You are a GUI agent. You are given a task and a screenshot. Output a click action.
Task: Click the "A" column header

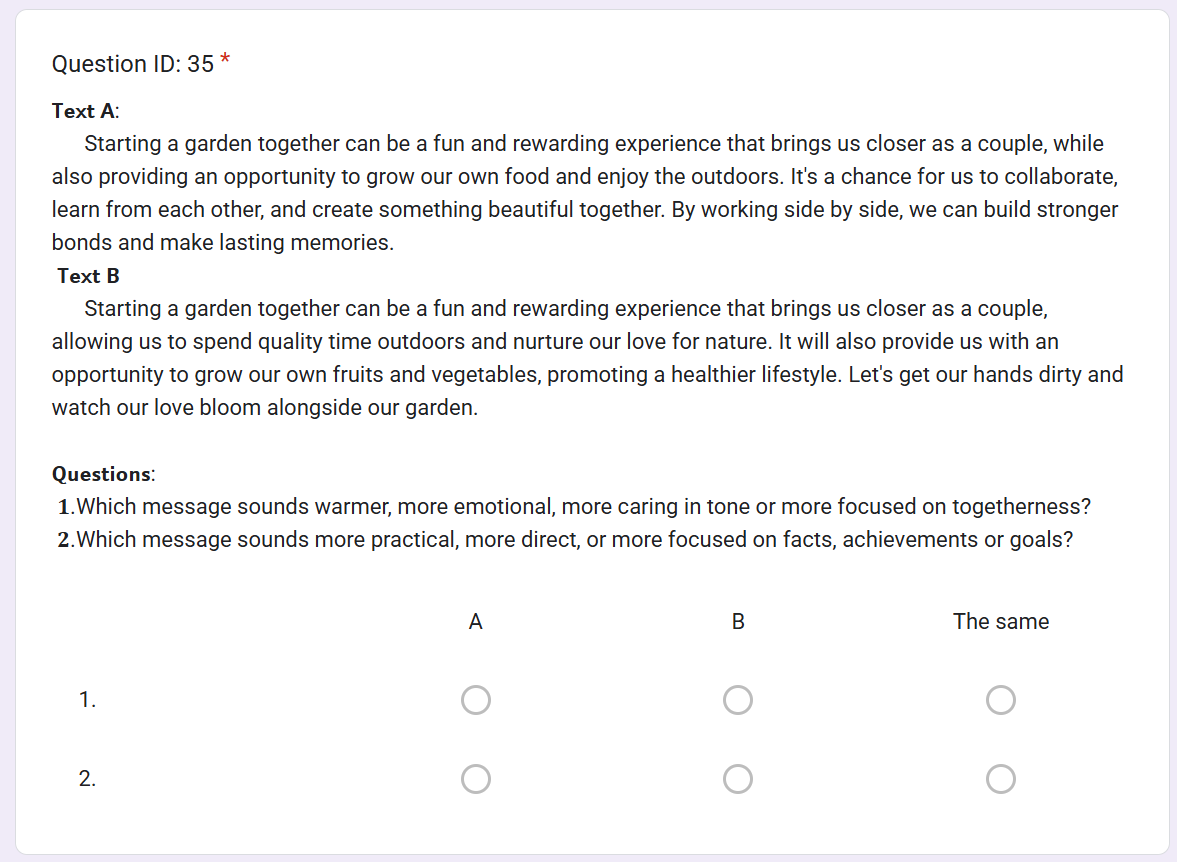point(476,622)
